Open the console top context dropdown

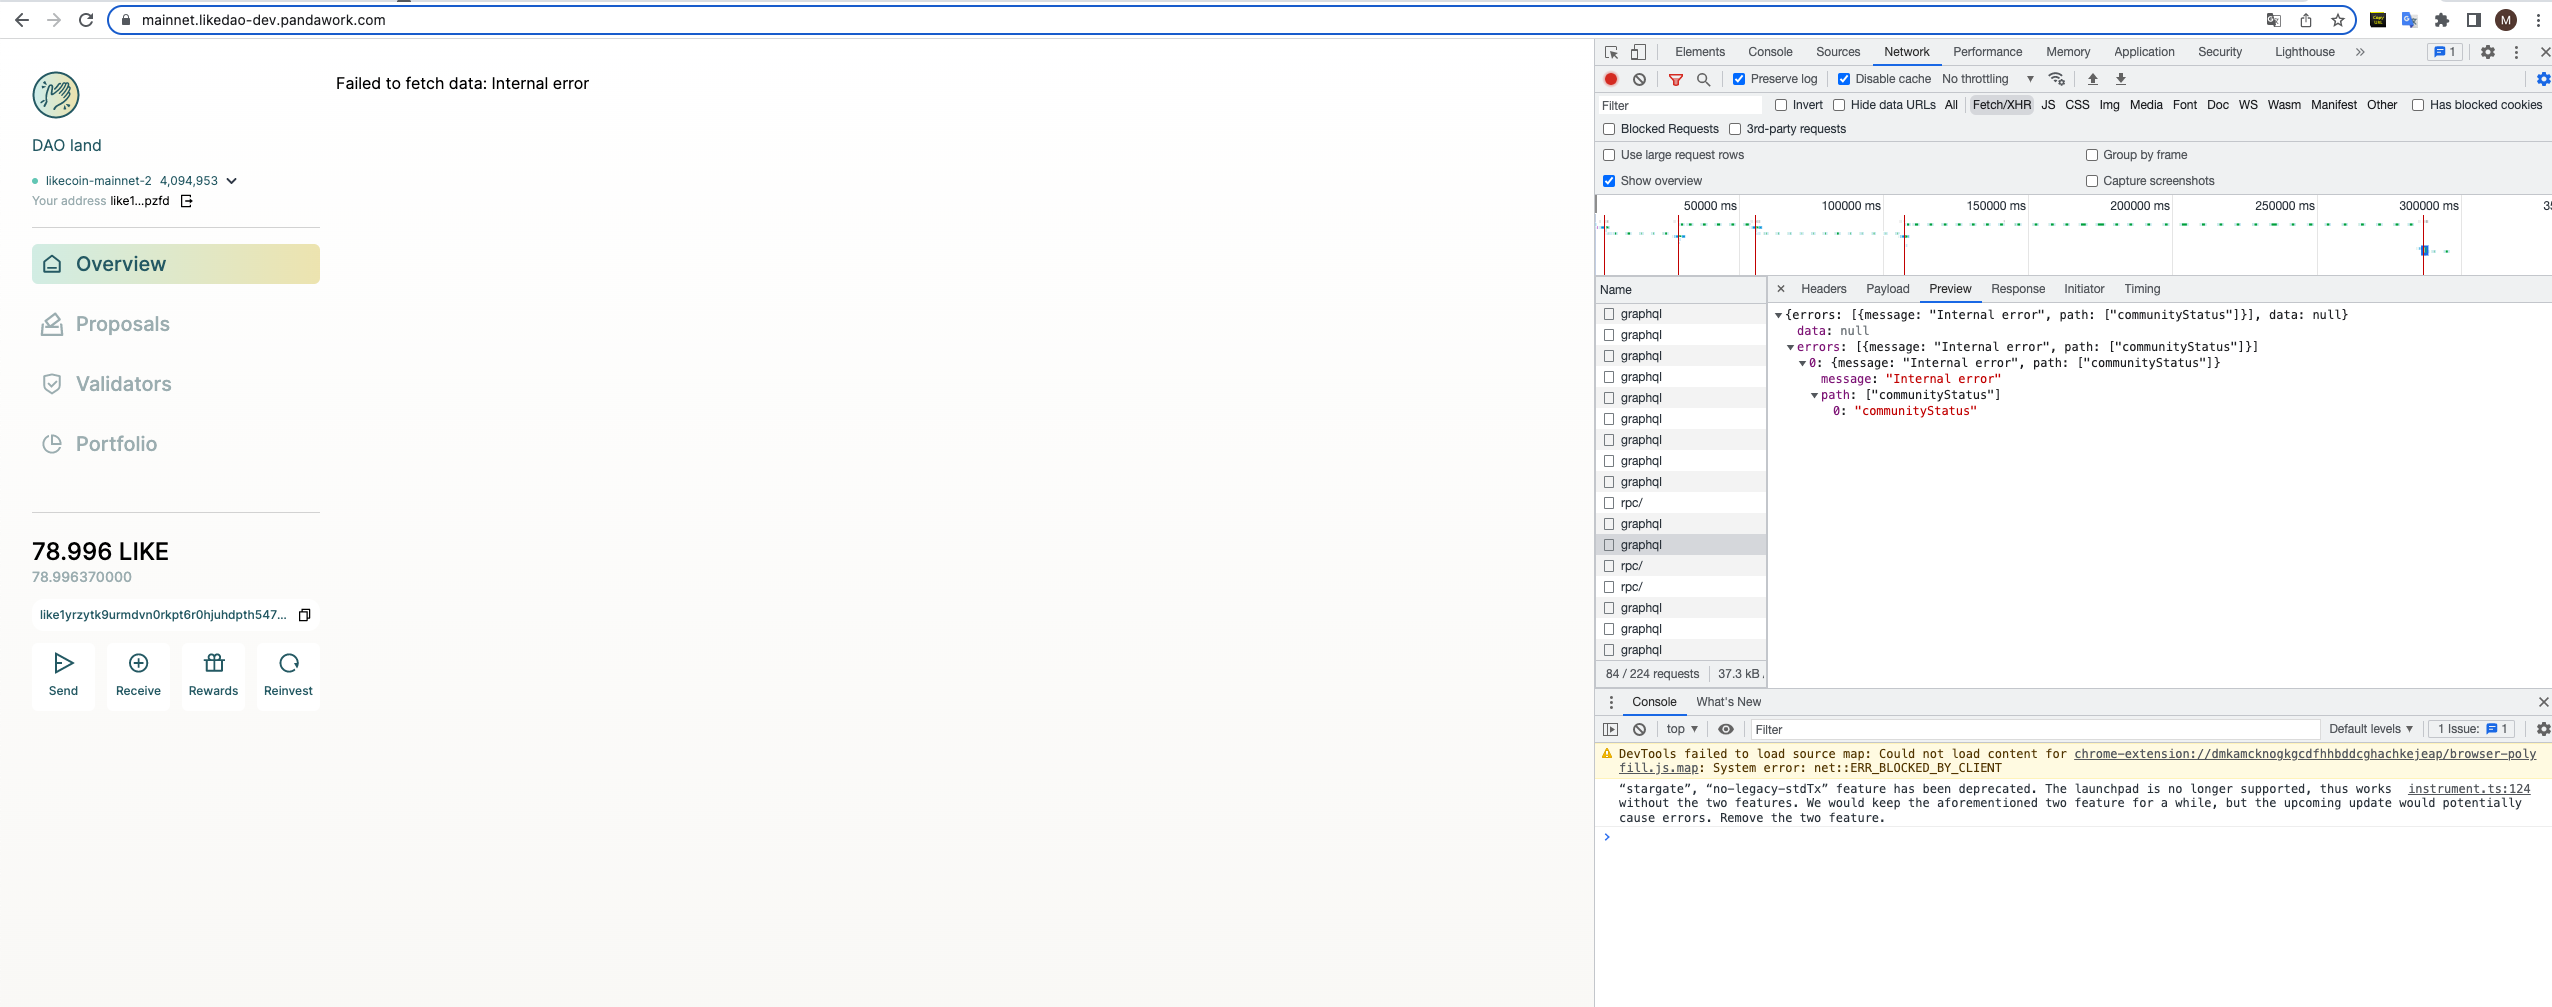(x=1682, y=729)
